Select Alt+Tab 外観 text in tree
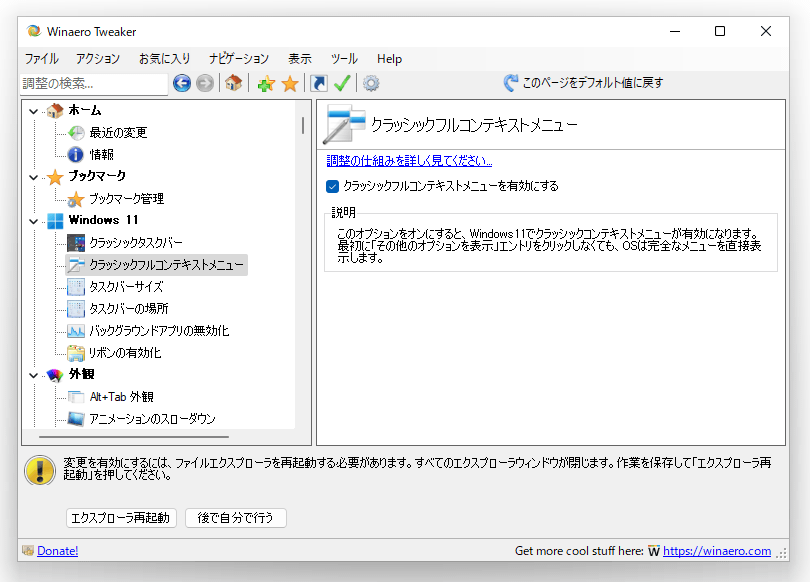810x582 pixels. coord(121,397)
